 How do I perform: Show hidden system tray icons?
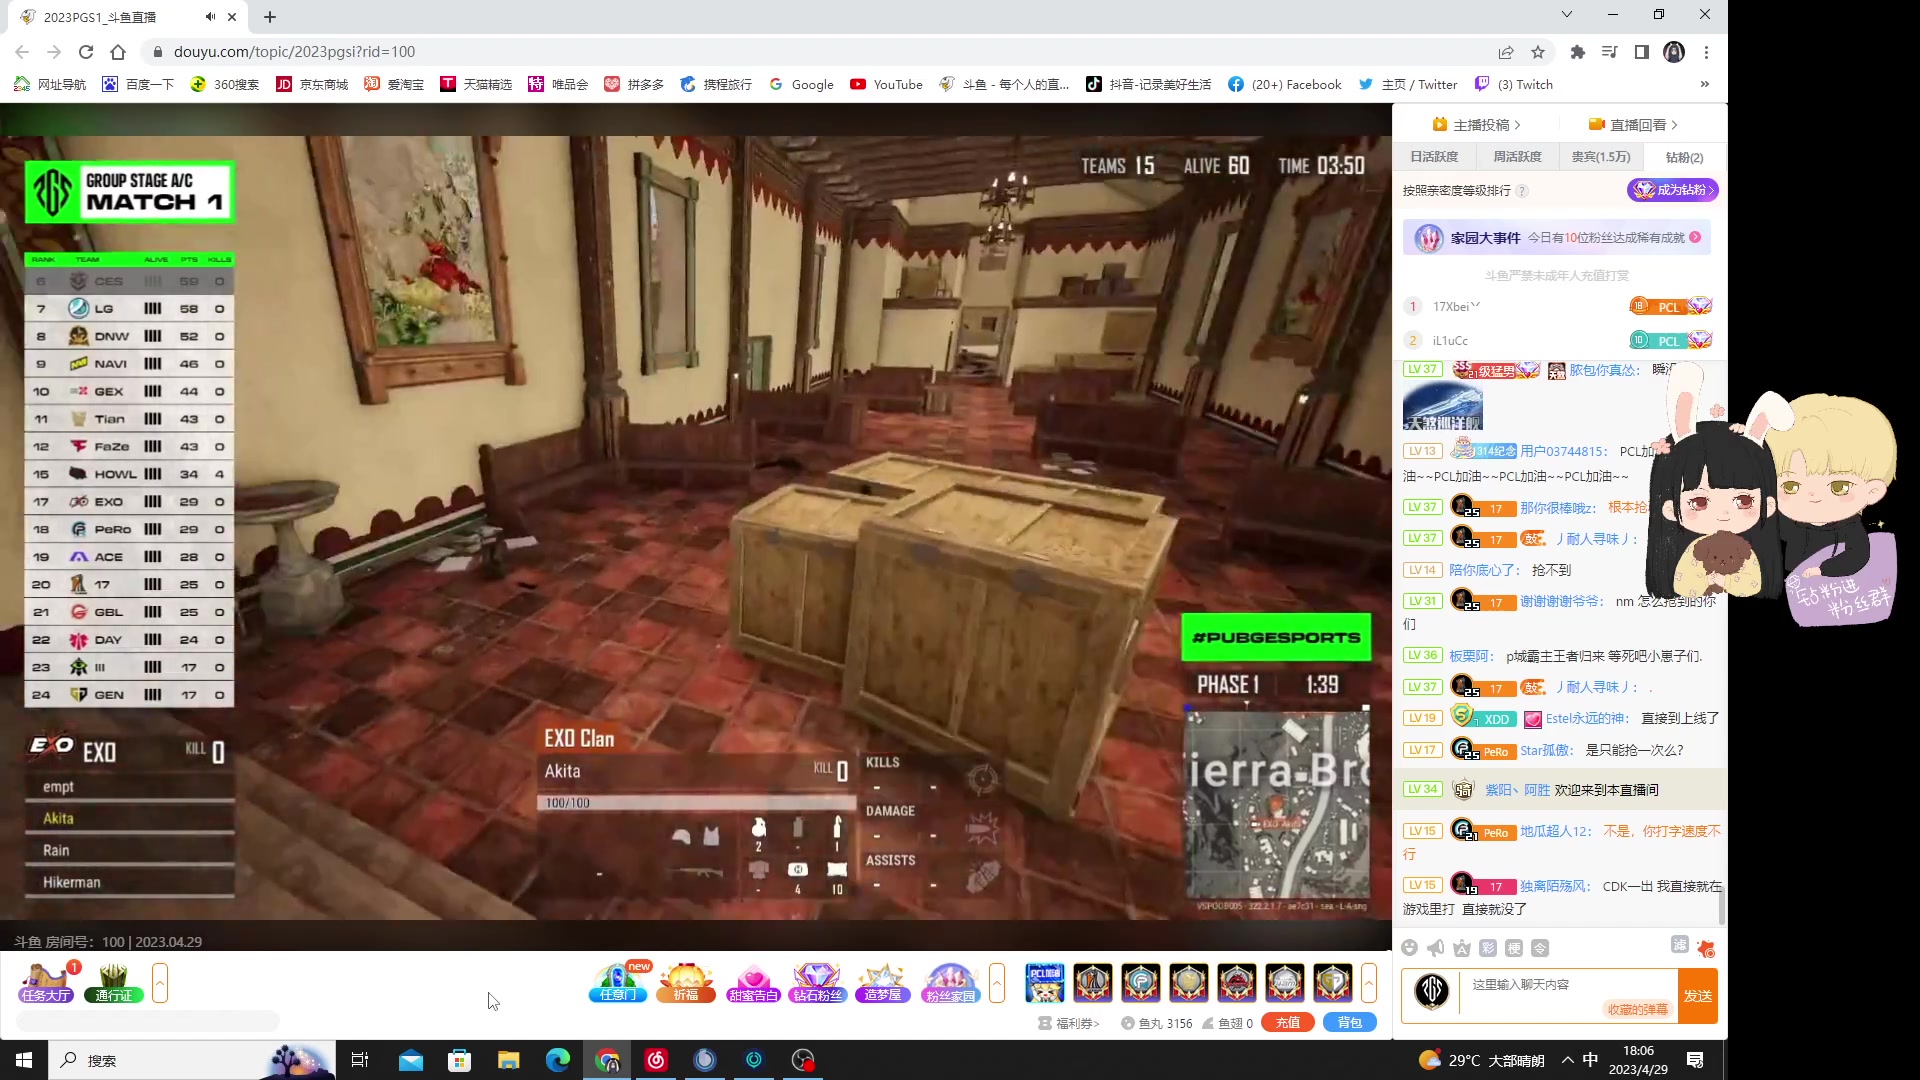tap(1567, 1060)
